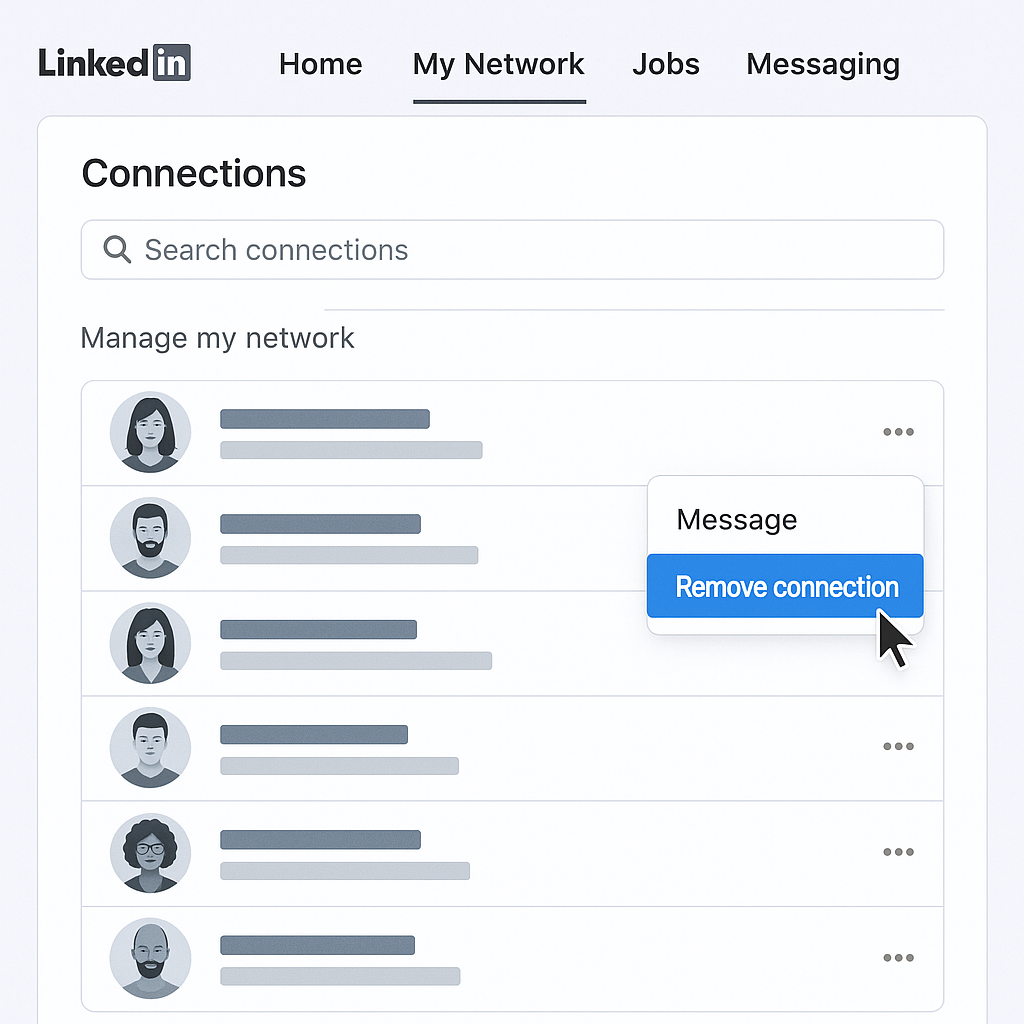Viewport: 1024px width, 1024px height.
Task: Select Remove connection in the dropdown menu
Action: coord(786,587)
